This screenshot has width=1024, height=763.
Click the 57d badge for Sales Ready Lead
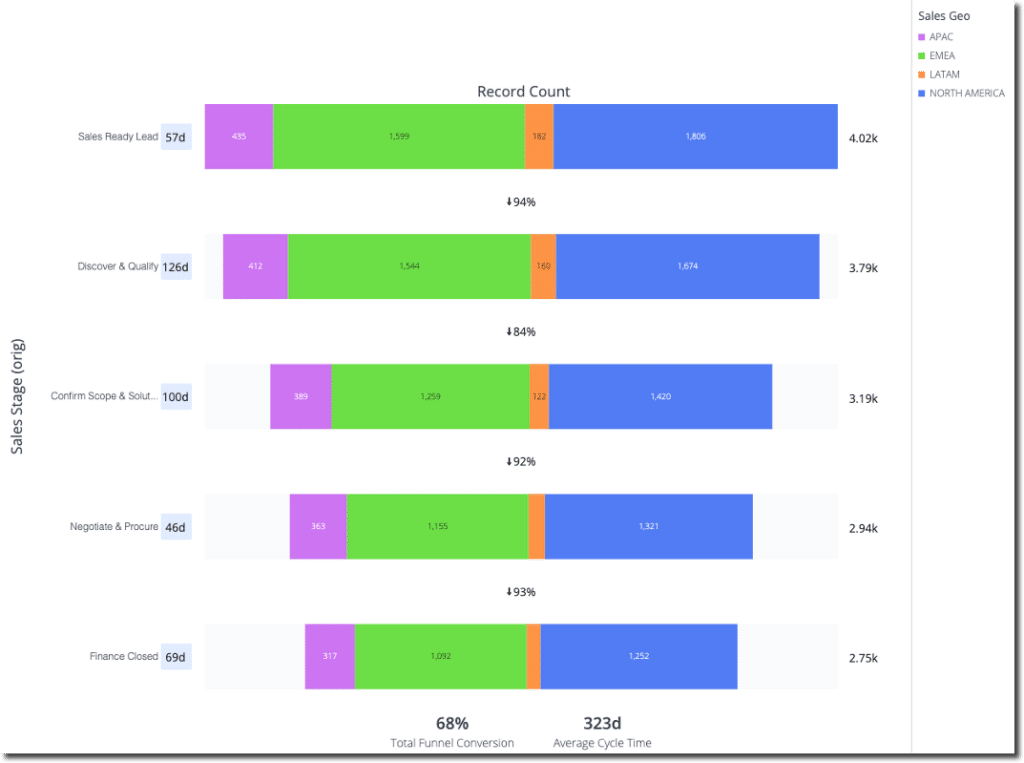point(176,137)
